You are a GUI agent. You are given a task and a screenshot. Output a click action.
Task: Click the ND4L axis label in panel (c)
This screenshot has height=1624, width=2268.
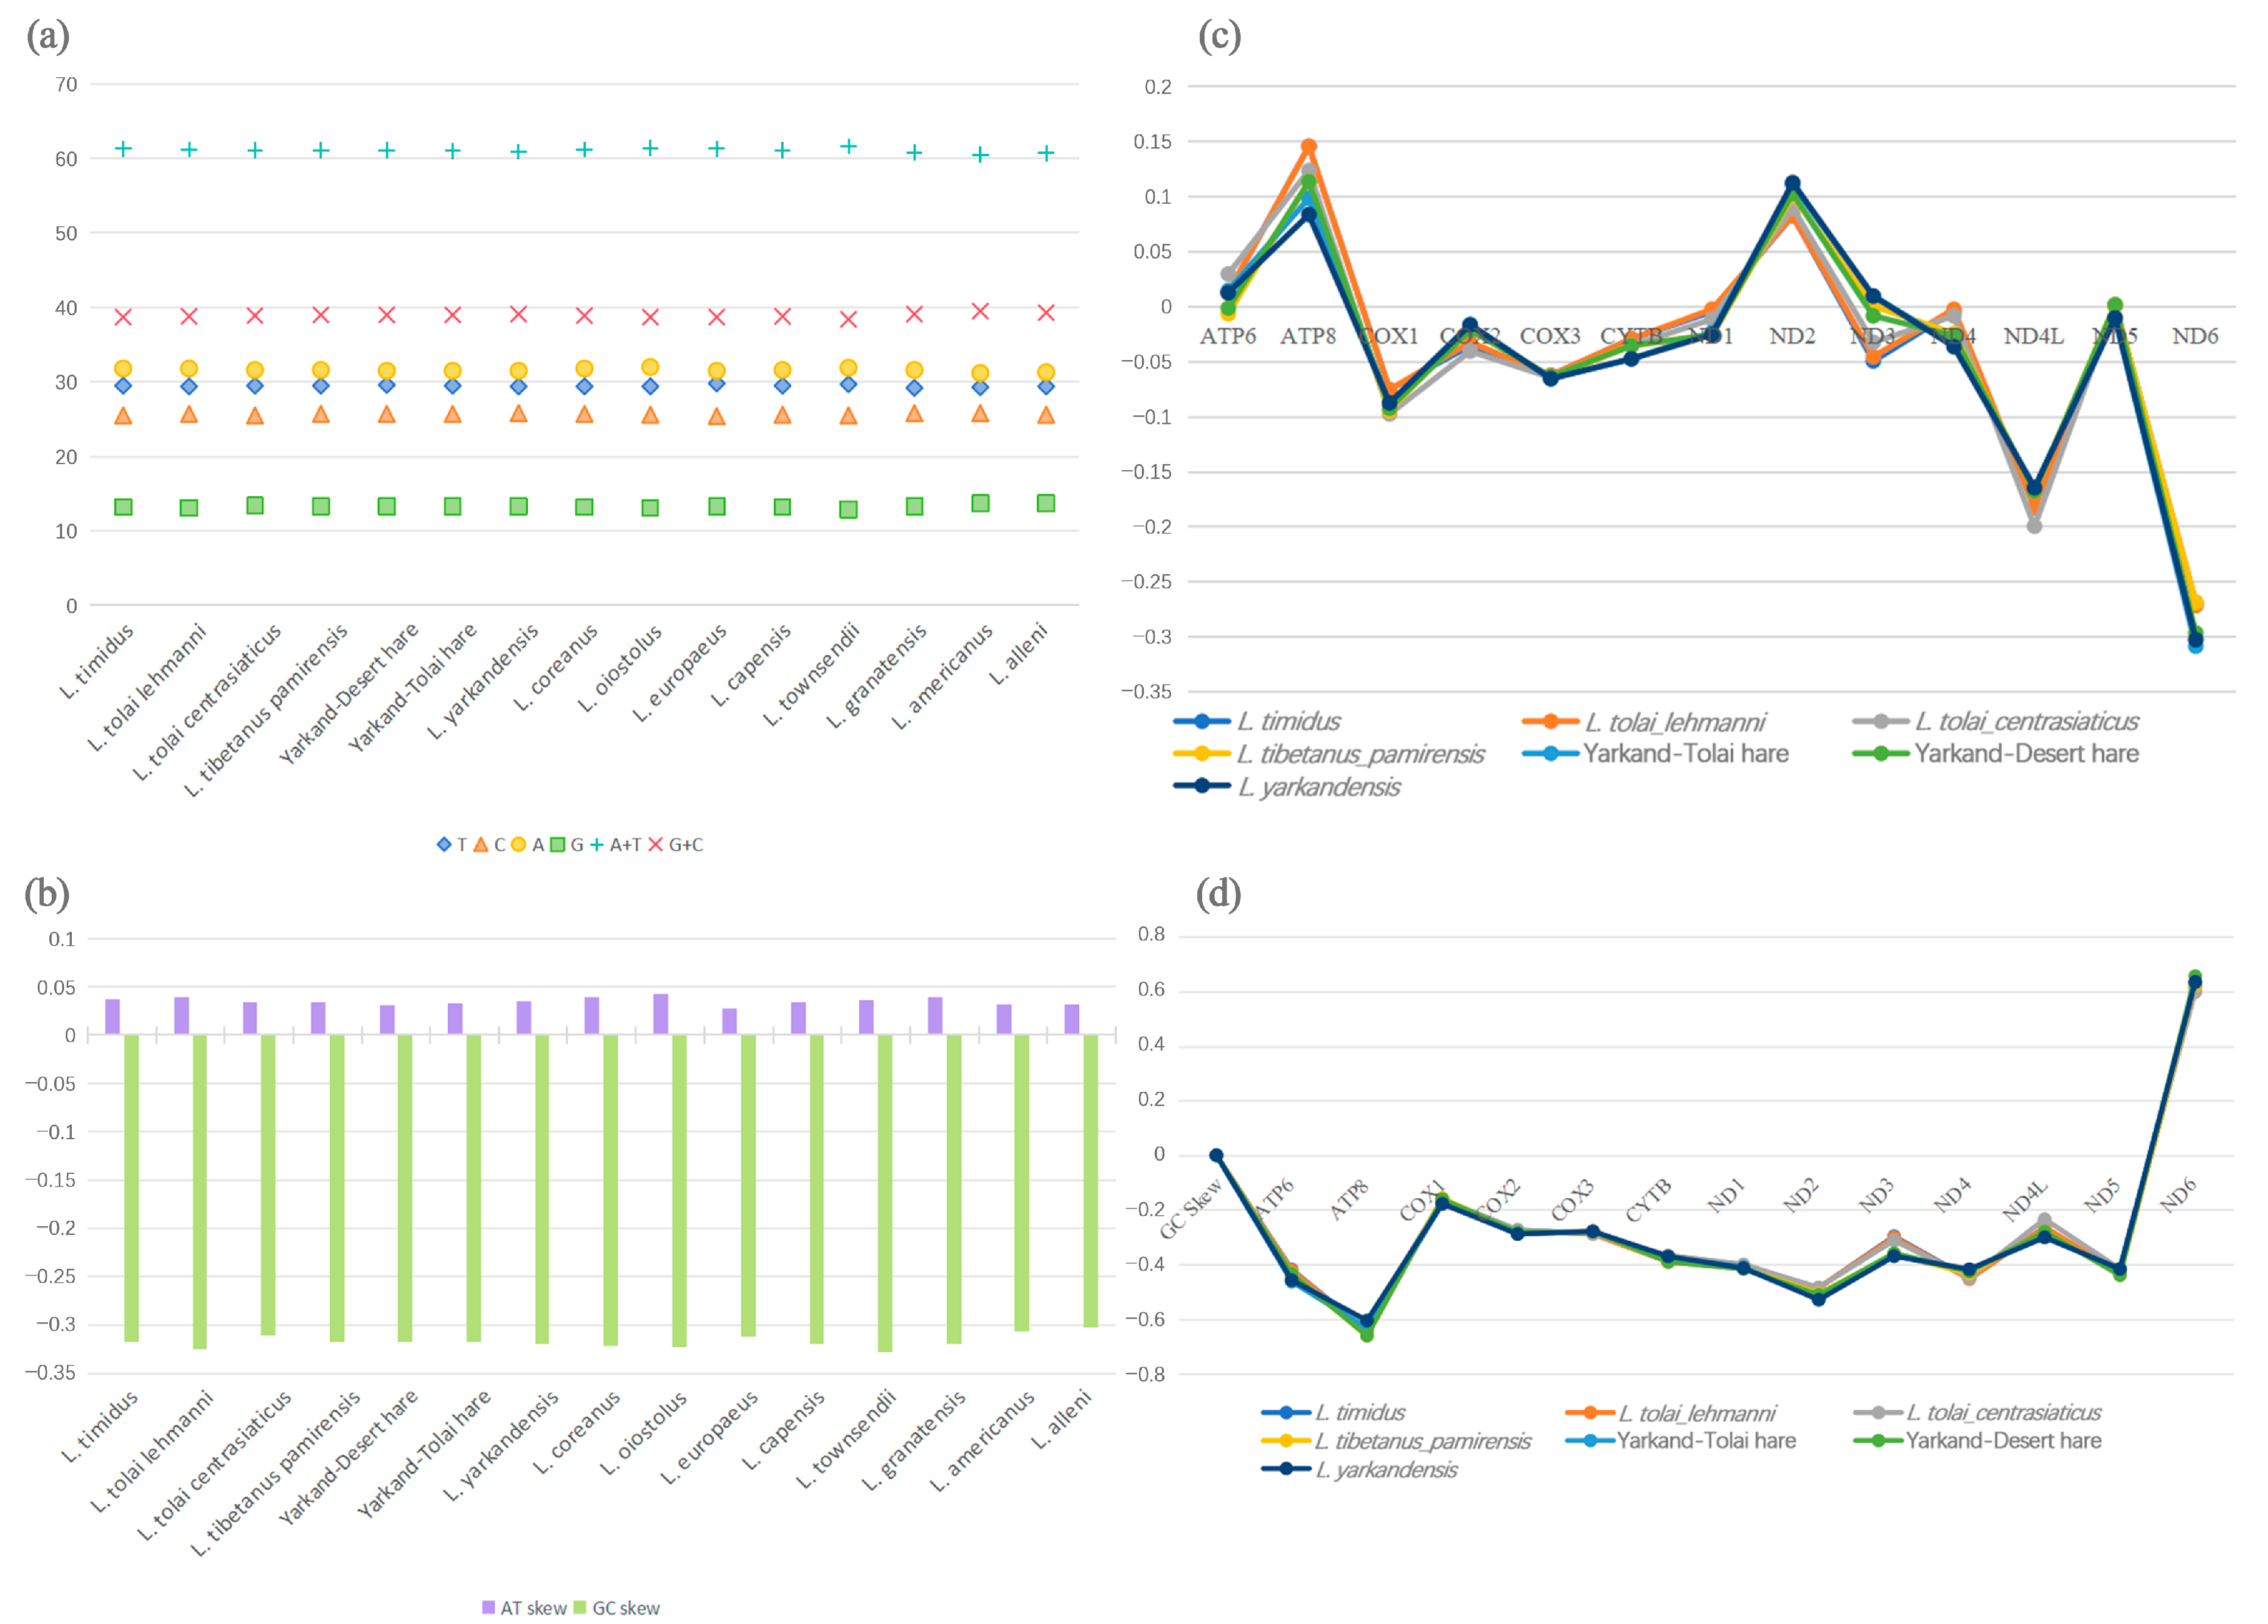[x=2034, y=336]
